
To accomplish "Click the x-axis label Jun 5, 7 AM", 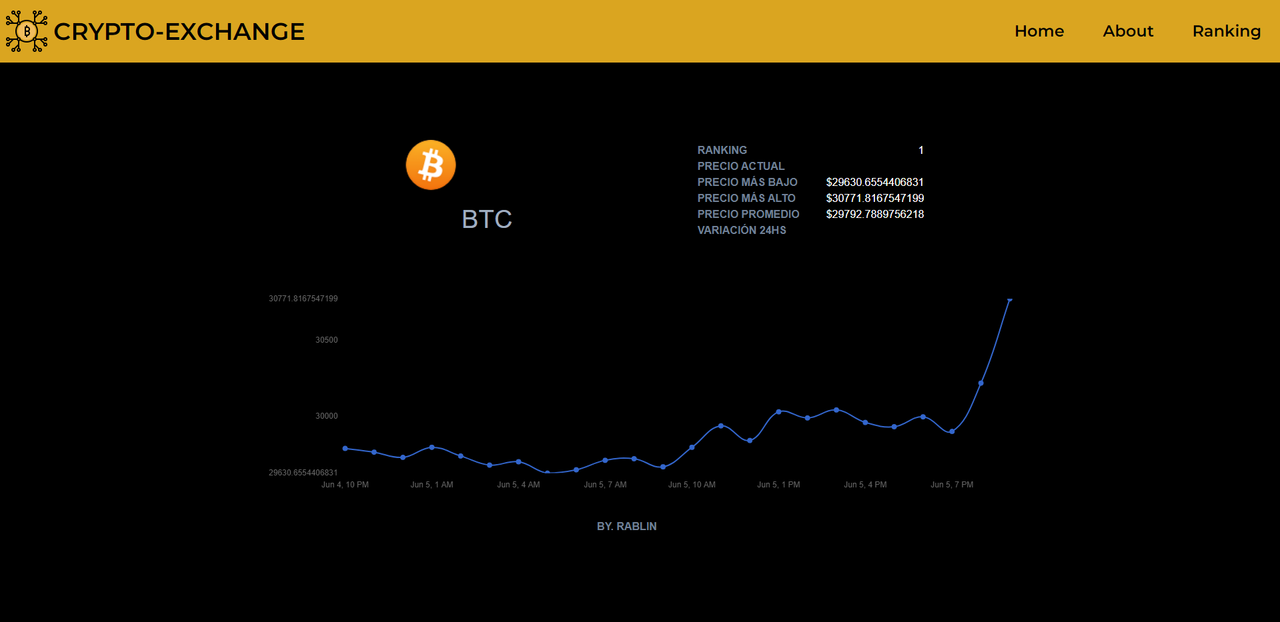I will tap(605, 485).
